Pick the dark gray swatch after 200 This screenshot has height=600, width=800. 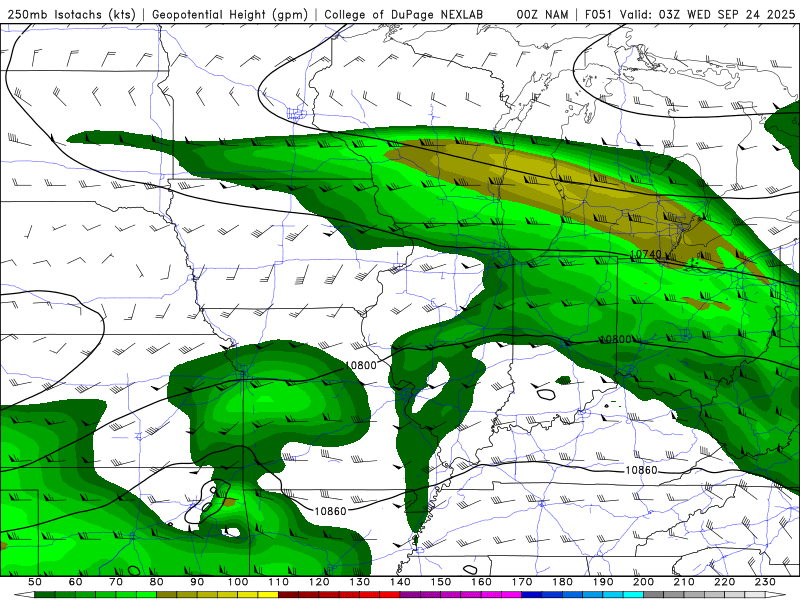[654, 595]
